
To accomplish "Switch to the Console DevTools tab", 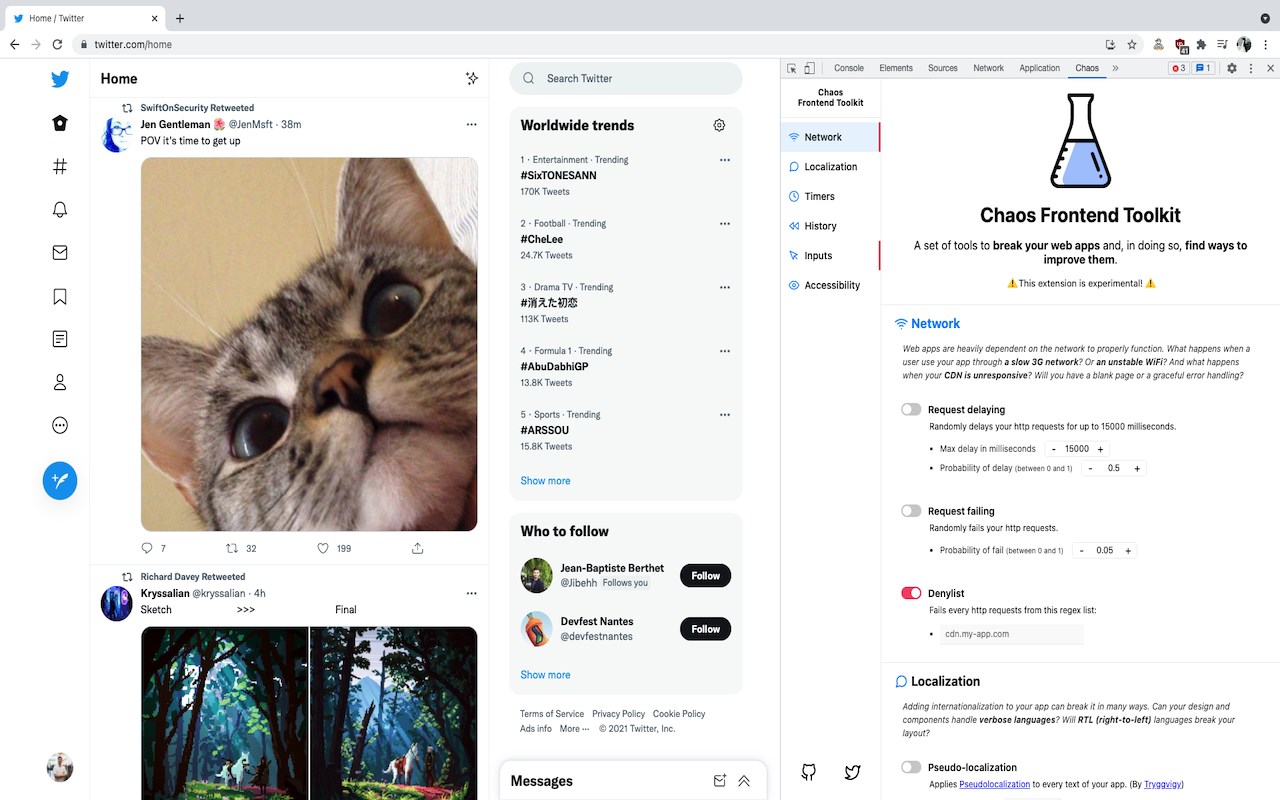I will [x=849, y=68].
